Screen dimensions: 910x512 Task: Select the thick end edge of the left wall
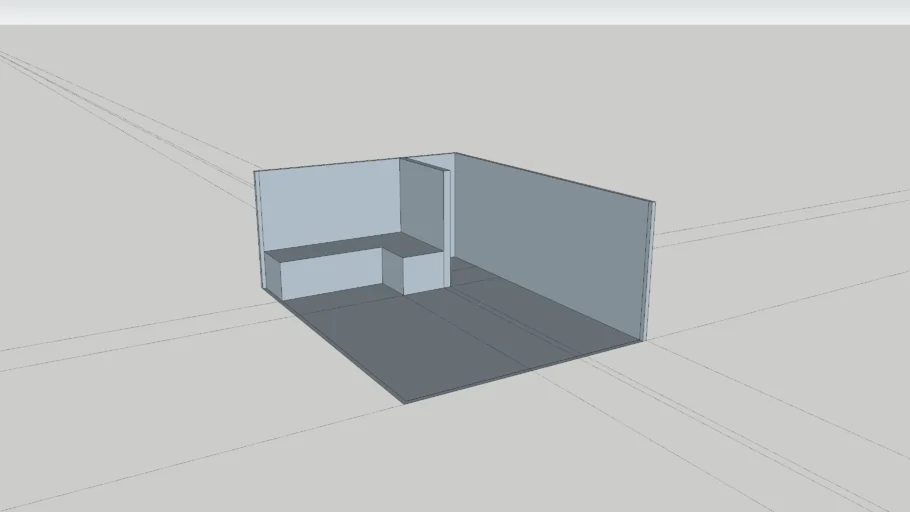click(258, 230)
